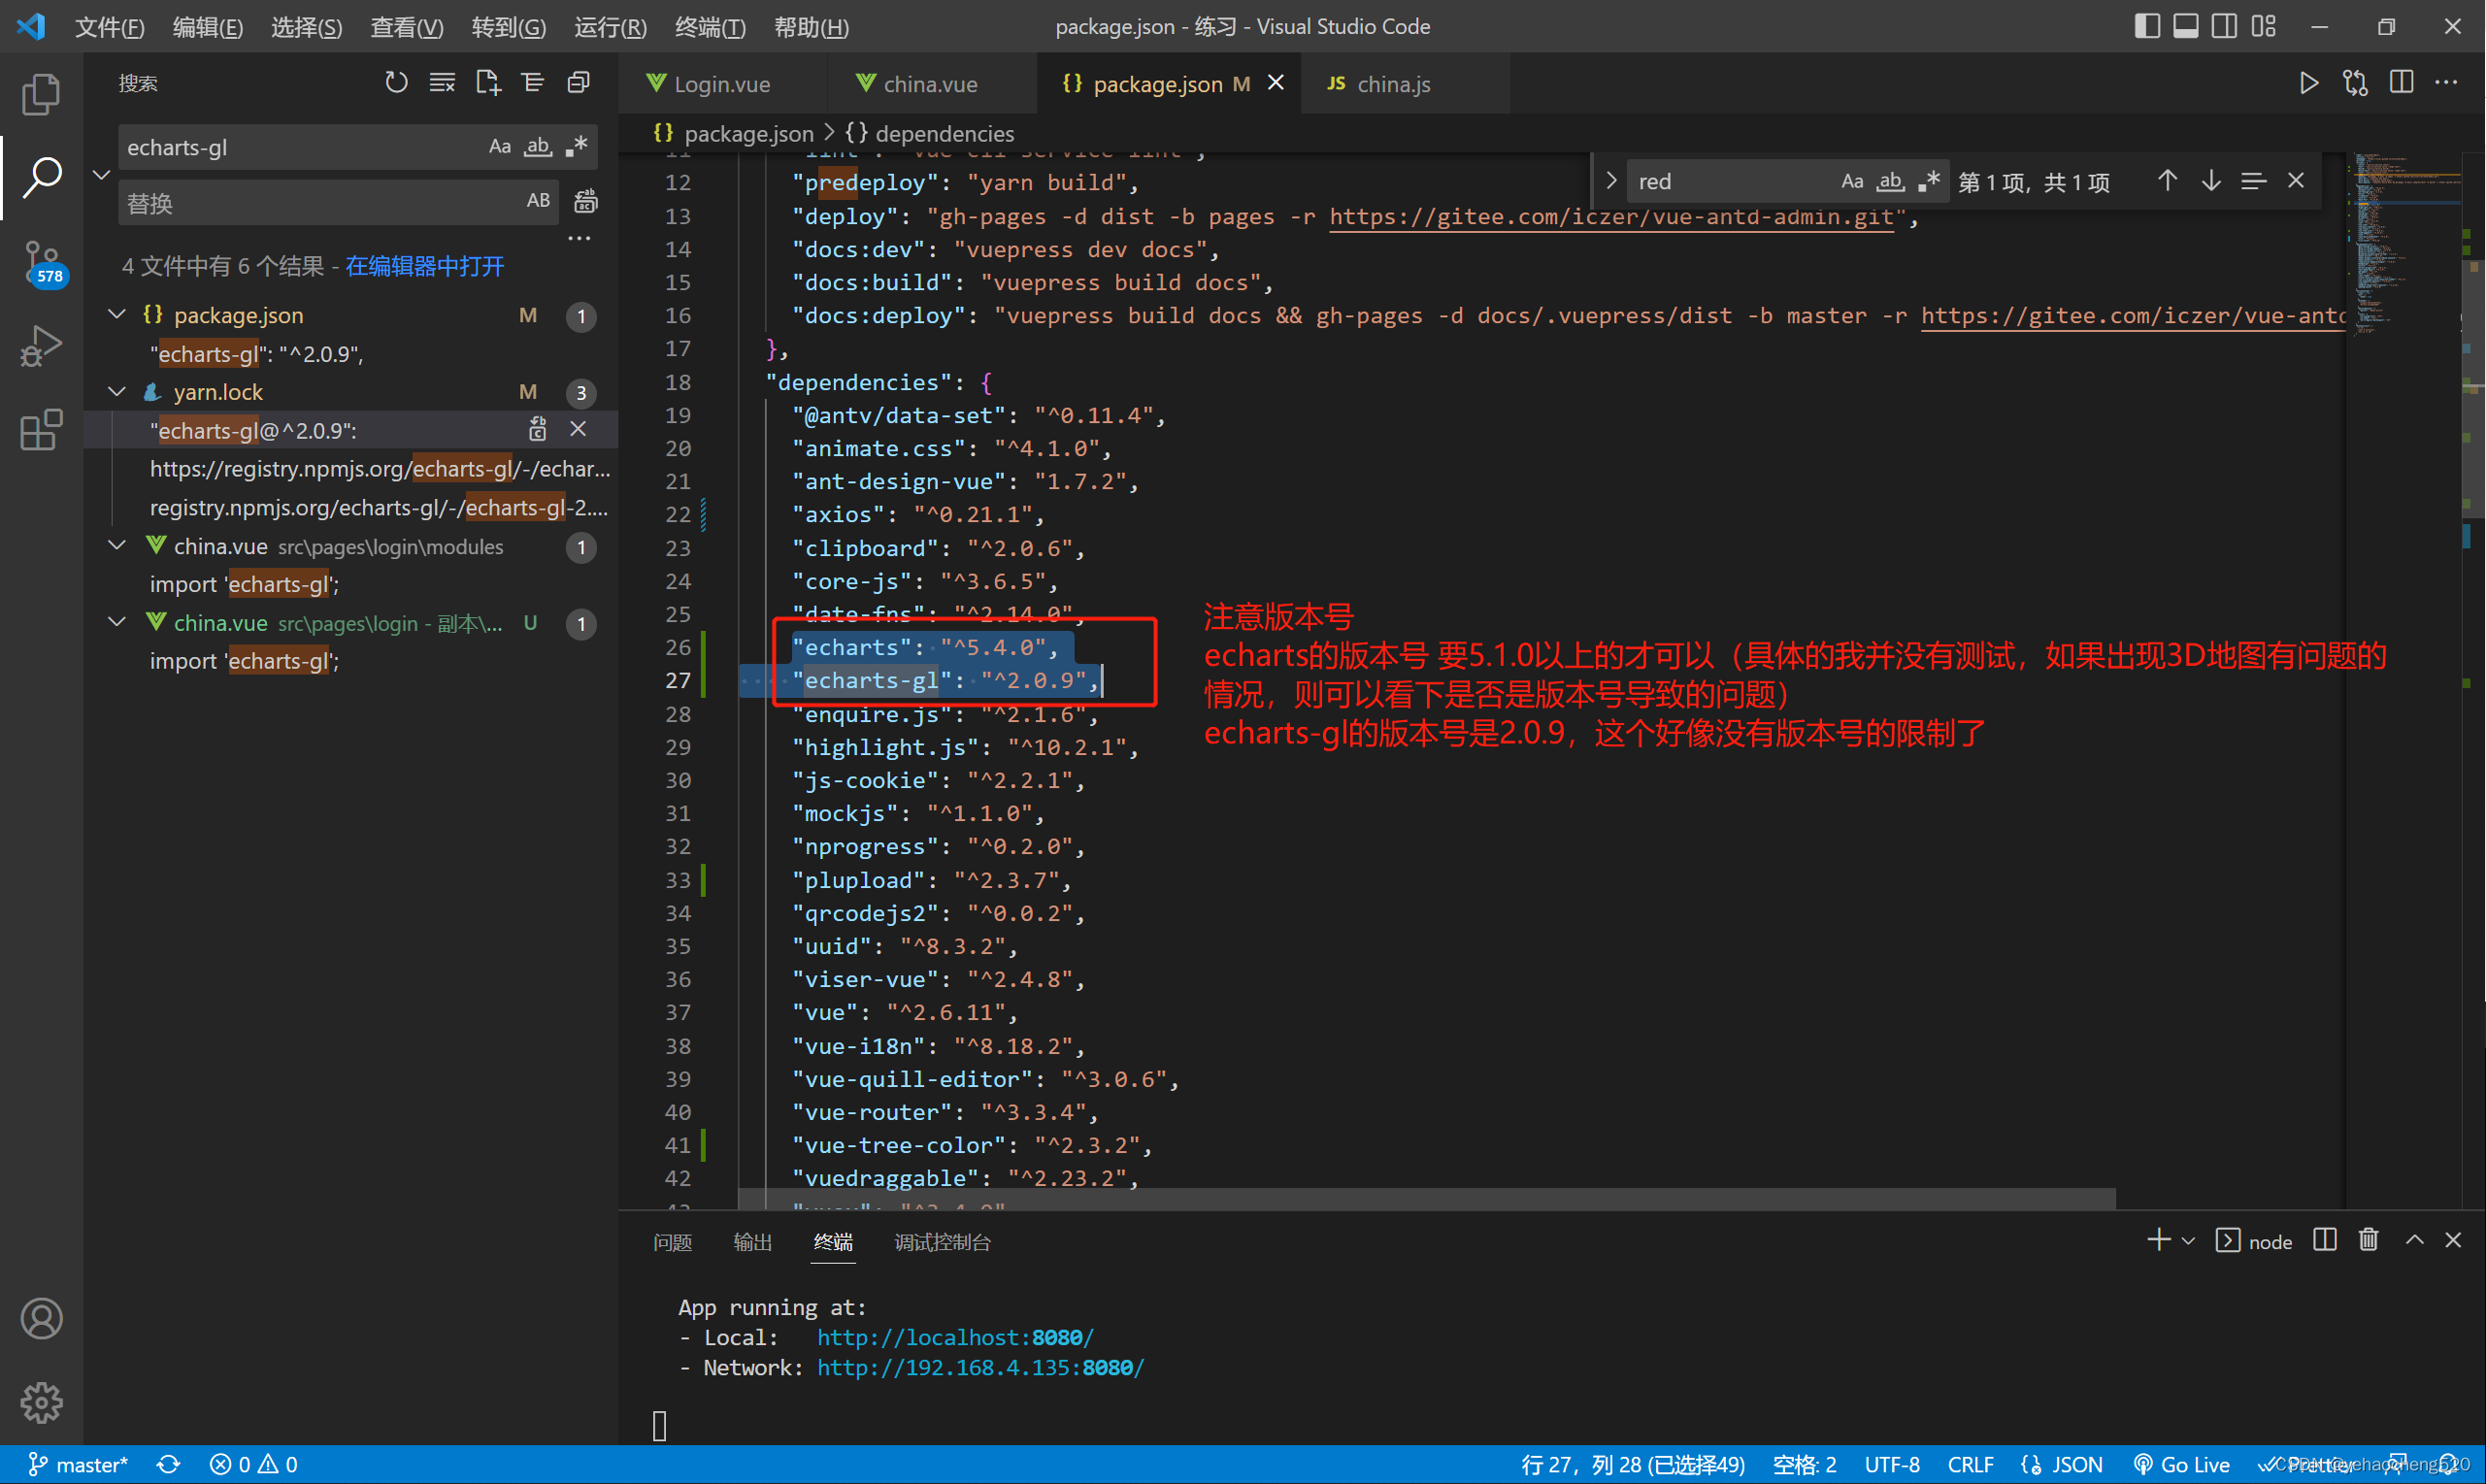Toggle regular expression in sidebar search

pyautogui.click(x=577, y=147)
